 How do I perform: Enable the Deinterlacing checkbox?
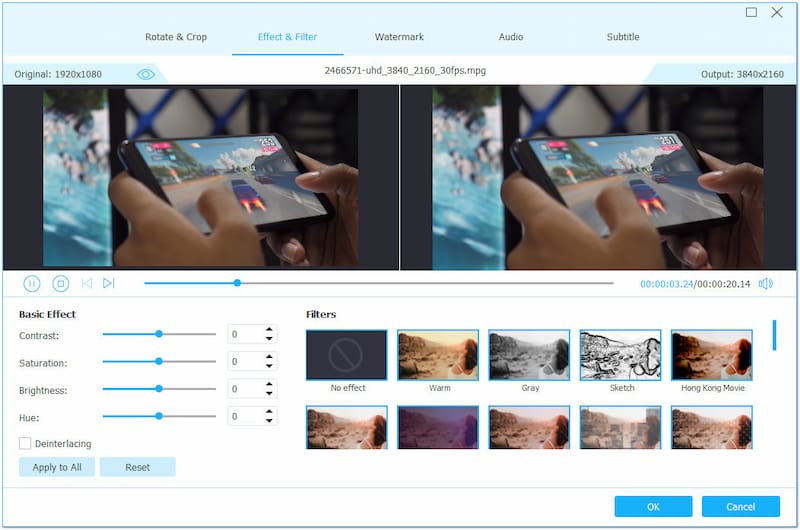pos(25,443)
